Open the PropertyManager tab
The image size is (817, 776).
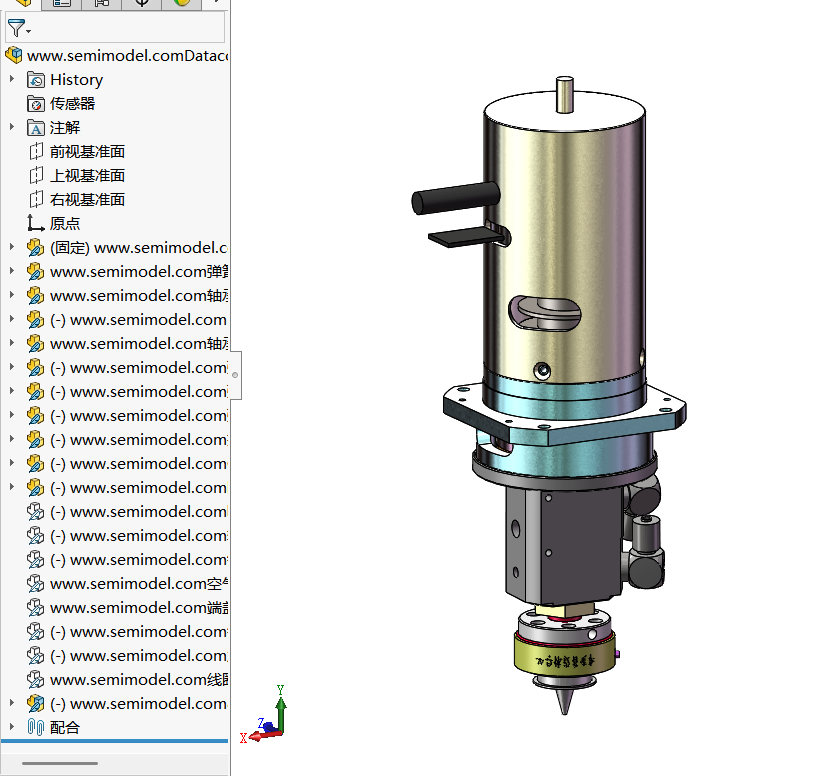61,4
